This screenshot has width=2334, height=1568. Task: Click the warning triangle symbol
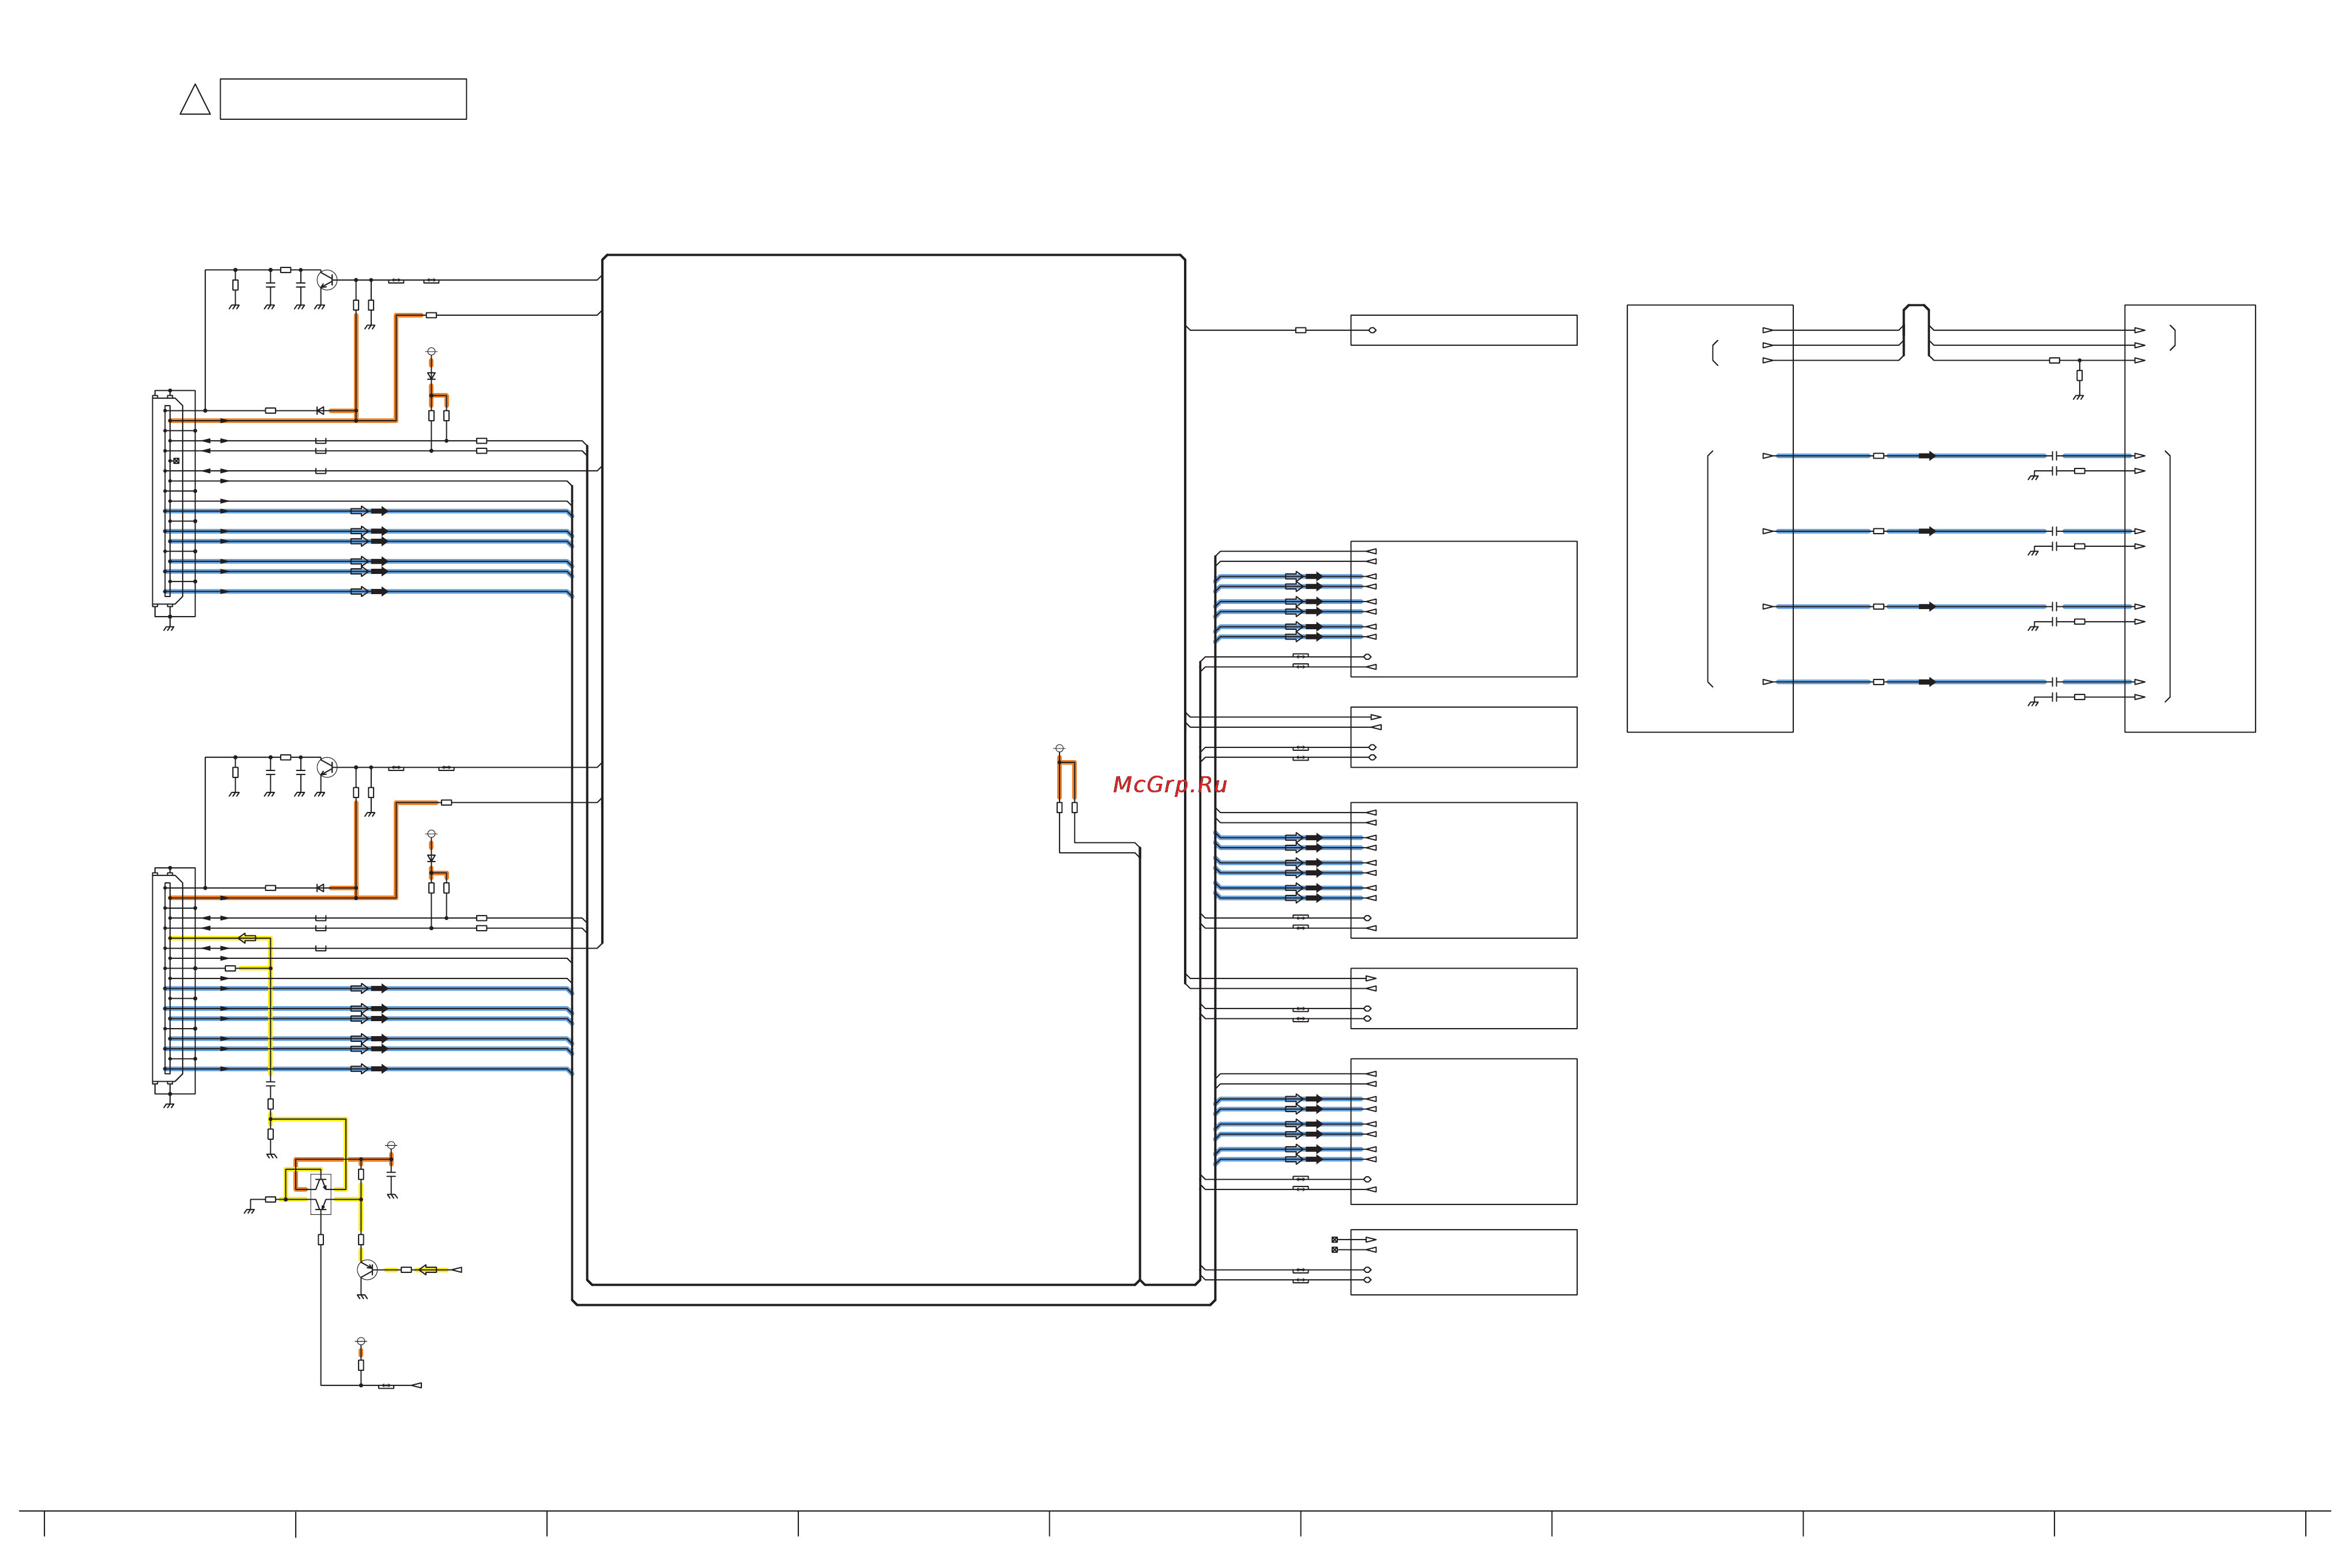(195, 99)
